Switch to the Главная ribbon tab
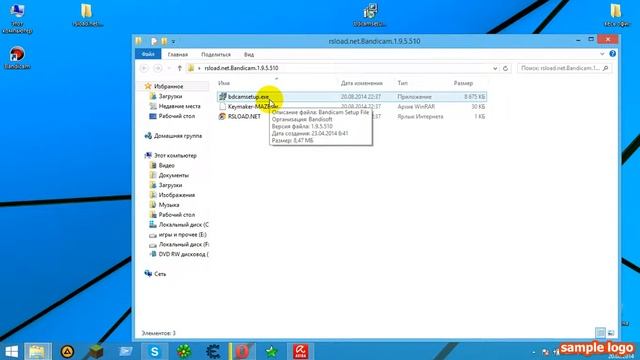The height and width of the screenshot is (360, 640). point(178,54)
